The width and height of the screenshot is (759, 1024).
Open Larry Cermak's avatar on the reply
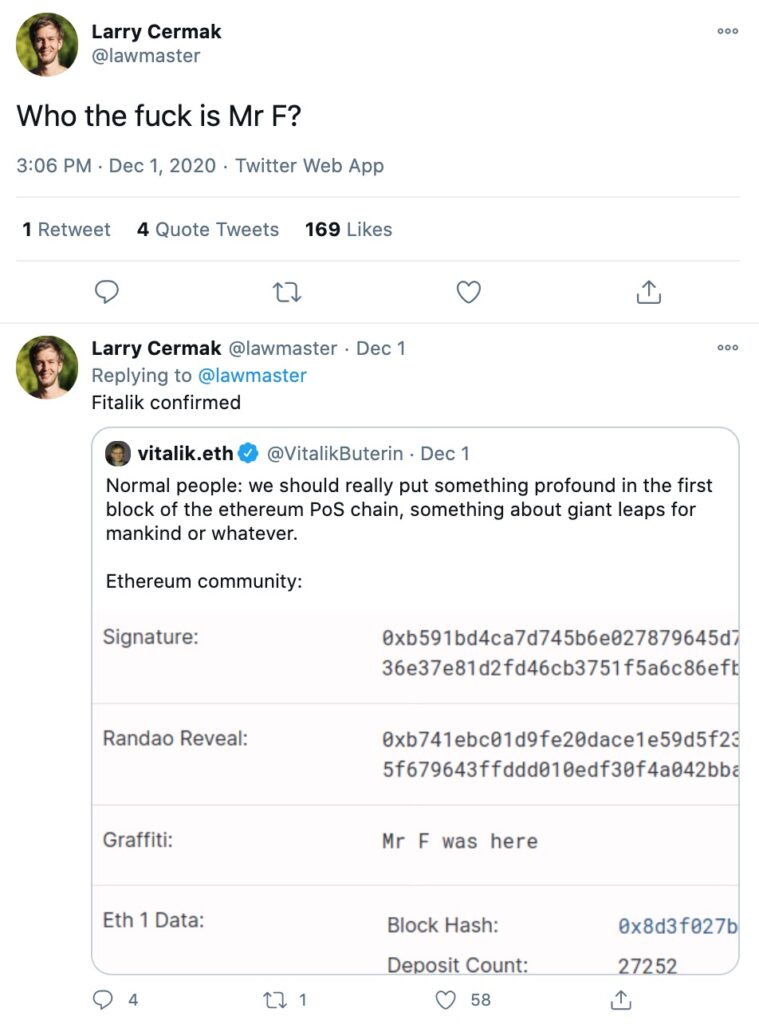(x=47, y=367)
